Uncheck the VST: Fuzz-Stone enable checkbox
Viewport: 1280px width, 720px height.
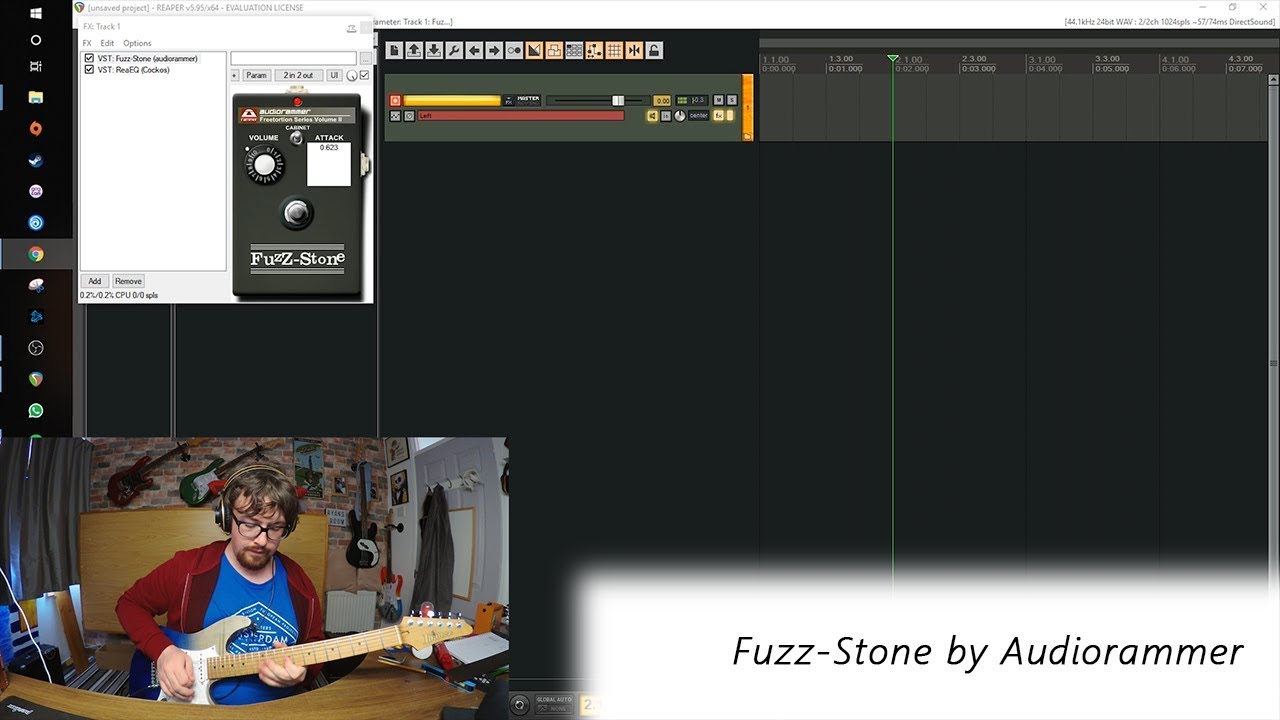[89, 59]
